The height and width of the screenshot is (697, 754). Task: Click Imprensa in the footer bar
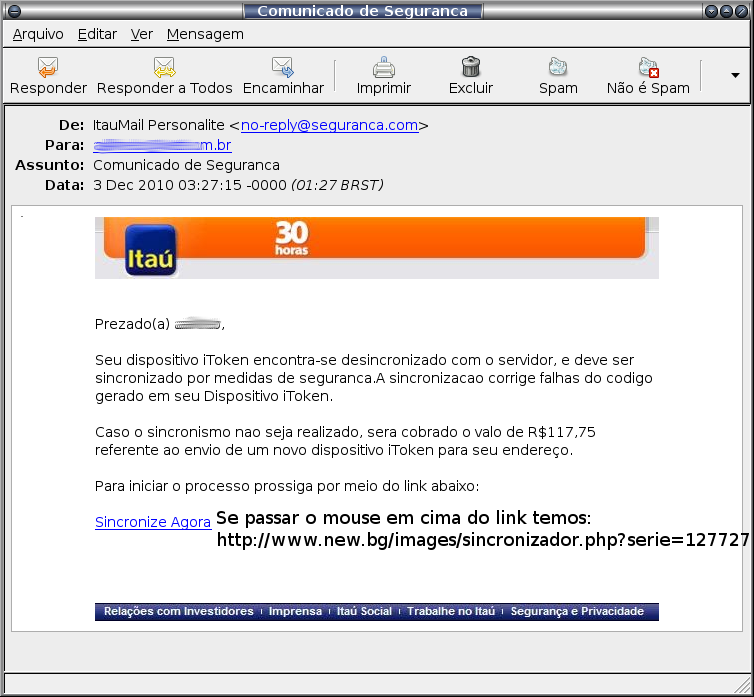tap(295, 611)
